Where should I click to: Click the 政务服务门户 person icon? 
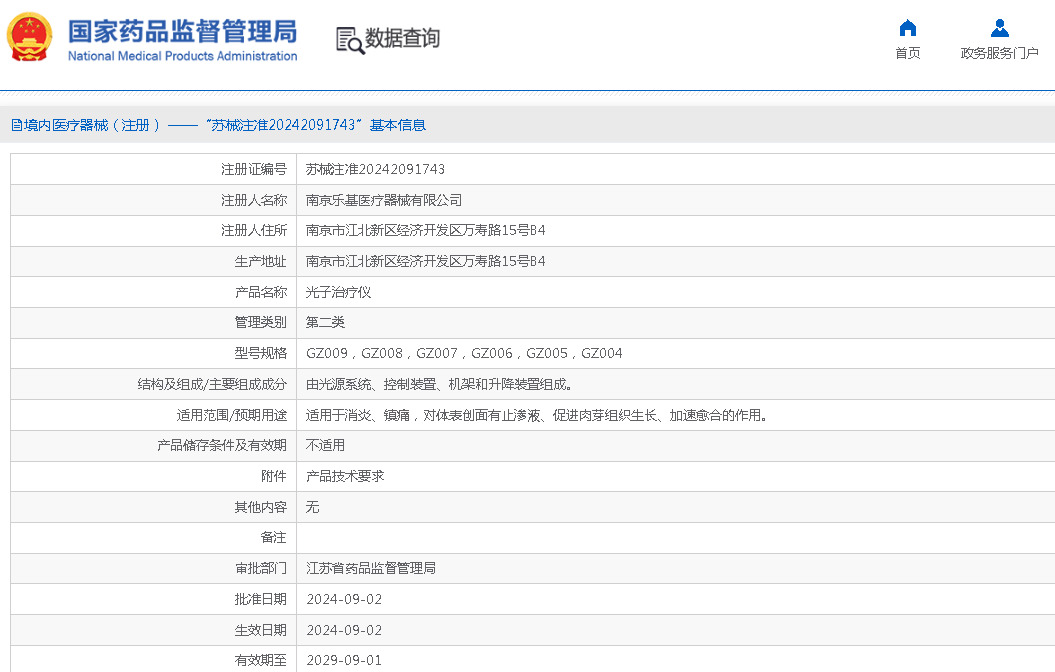point(999,28)
